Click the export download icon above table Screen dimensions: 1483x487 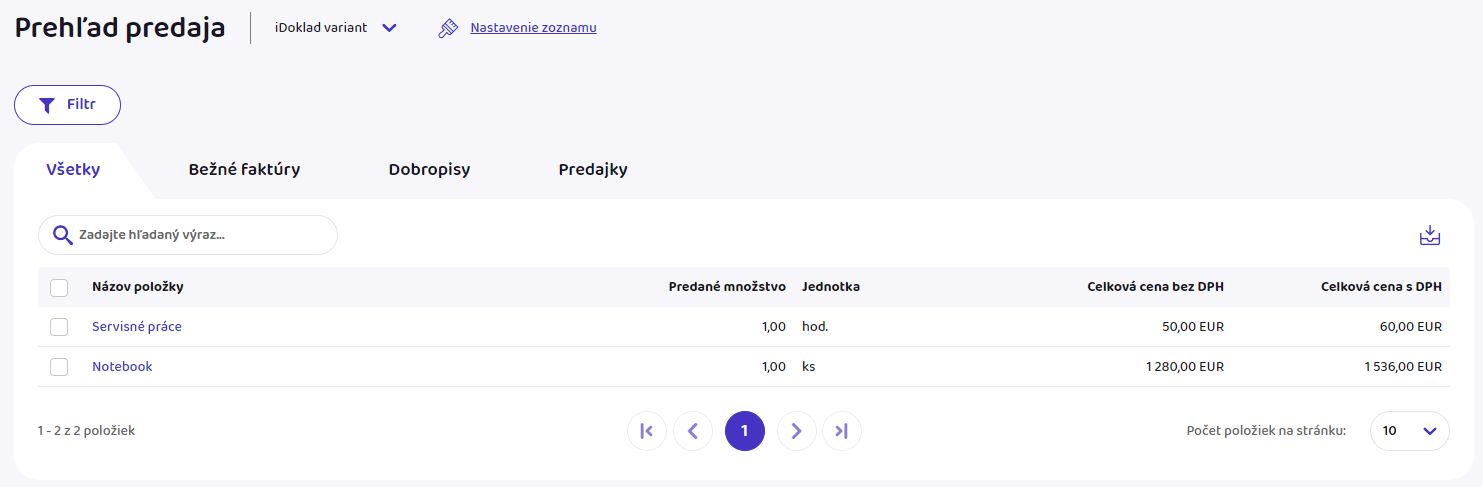coord(1430,236)
